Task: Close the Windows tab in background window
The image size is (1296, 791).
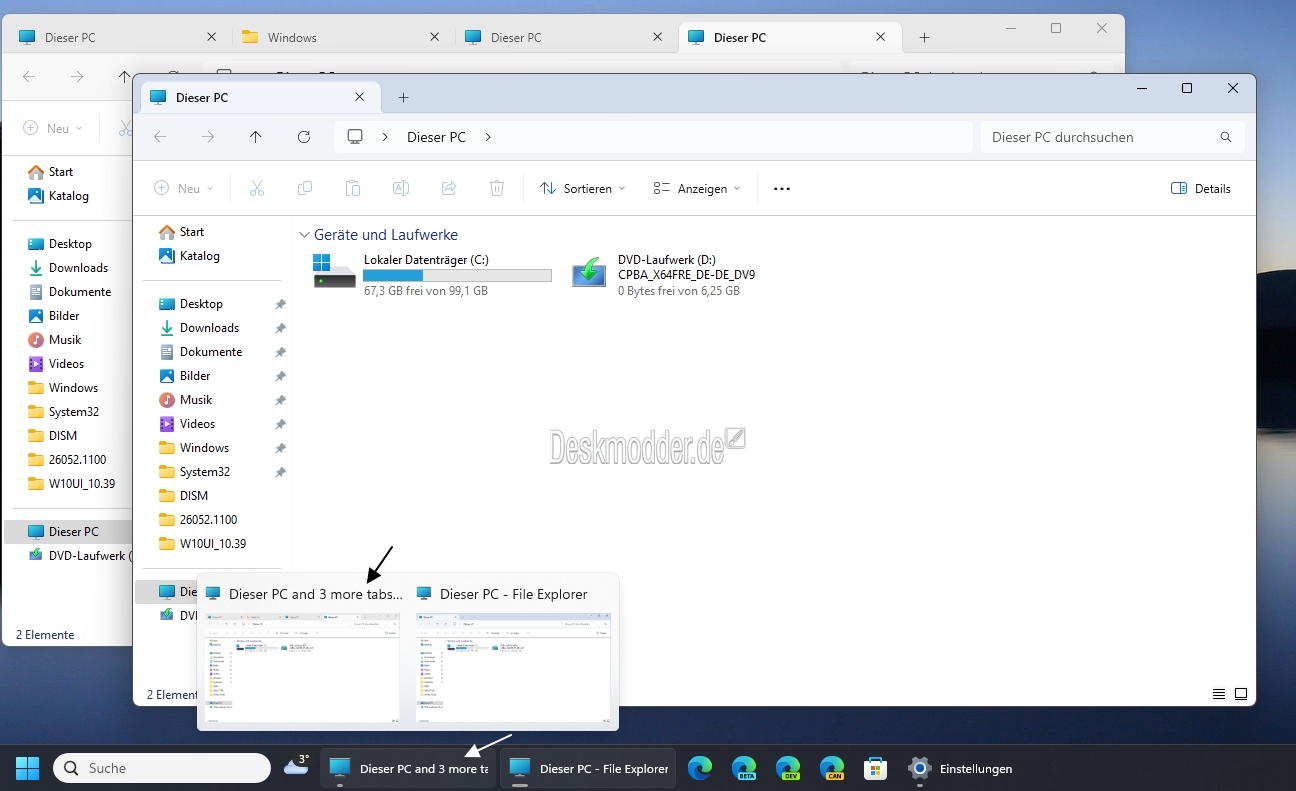Action: click(434, 37)
